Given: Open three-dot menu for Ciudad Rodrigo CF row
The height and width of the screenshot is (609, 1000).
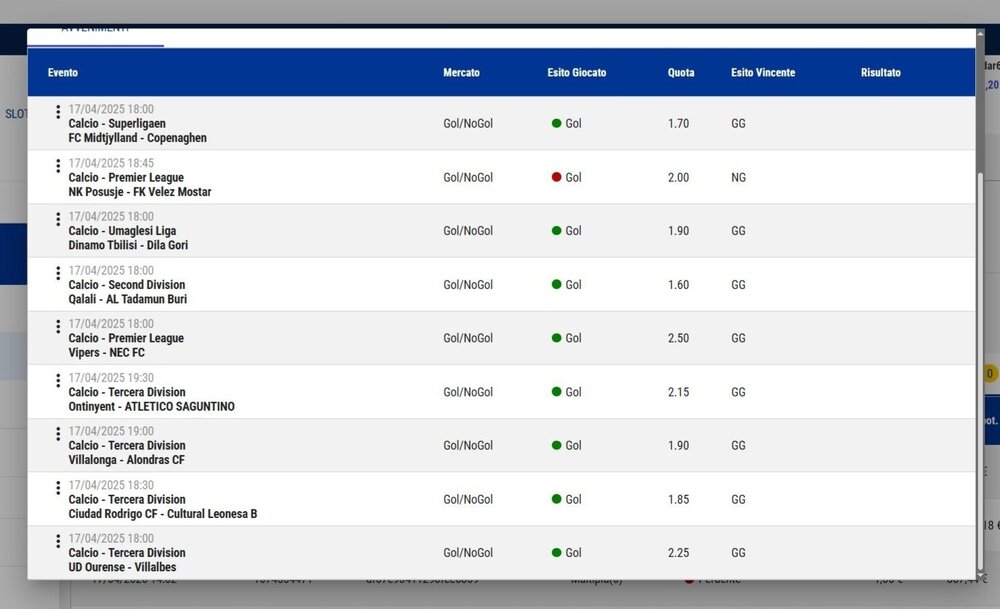Looking at the screenshot, I should [58, 488].
